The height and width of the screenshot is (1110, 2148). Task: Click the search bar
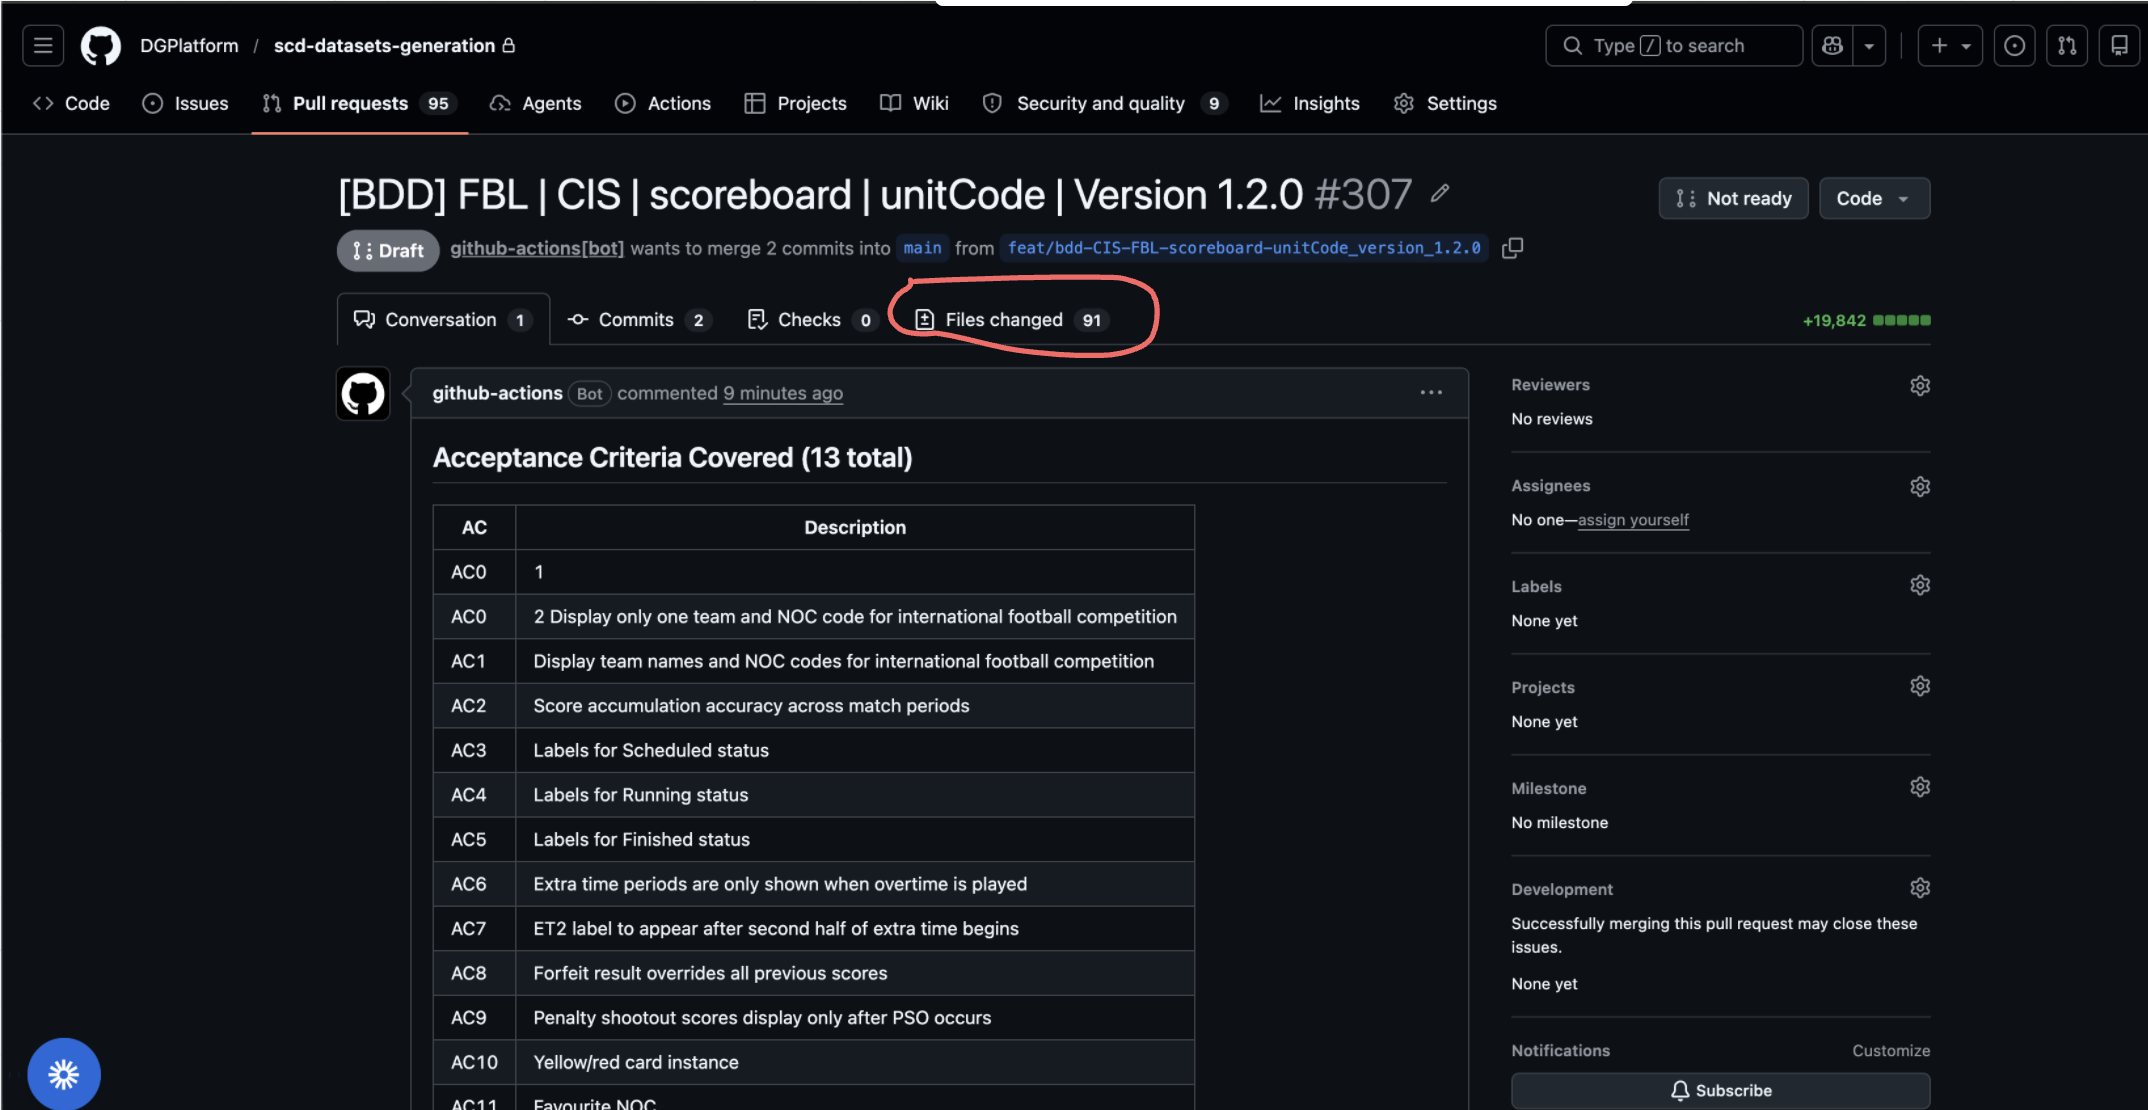[1674, 46]
